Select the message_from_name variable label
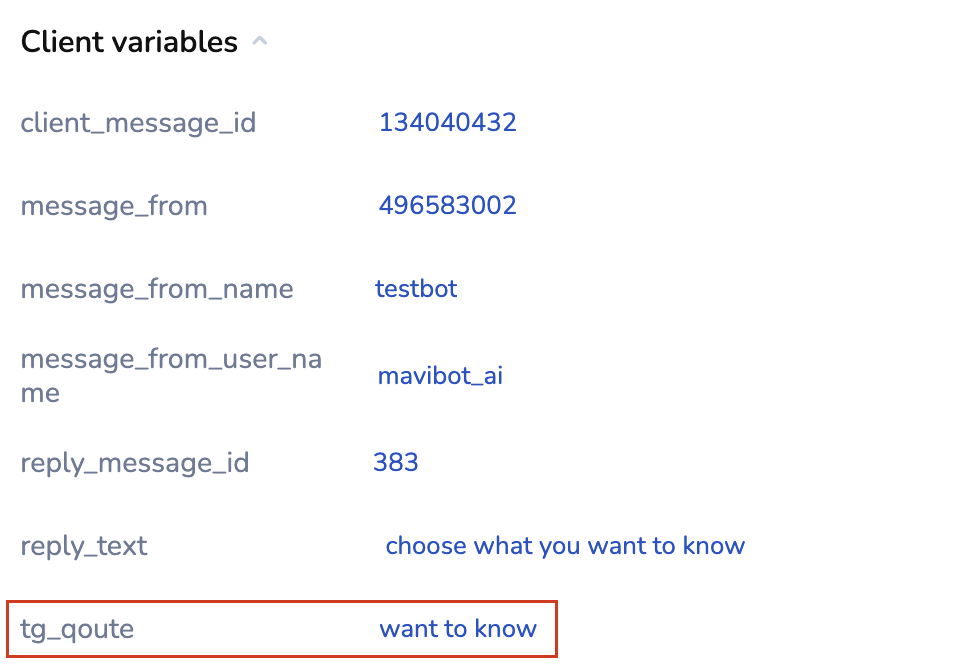Image resolution: width=970 pixels, height=668 pixels. tap(157, 289)
